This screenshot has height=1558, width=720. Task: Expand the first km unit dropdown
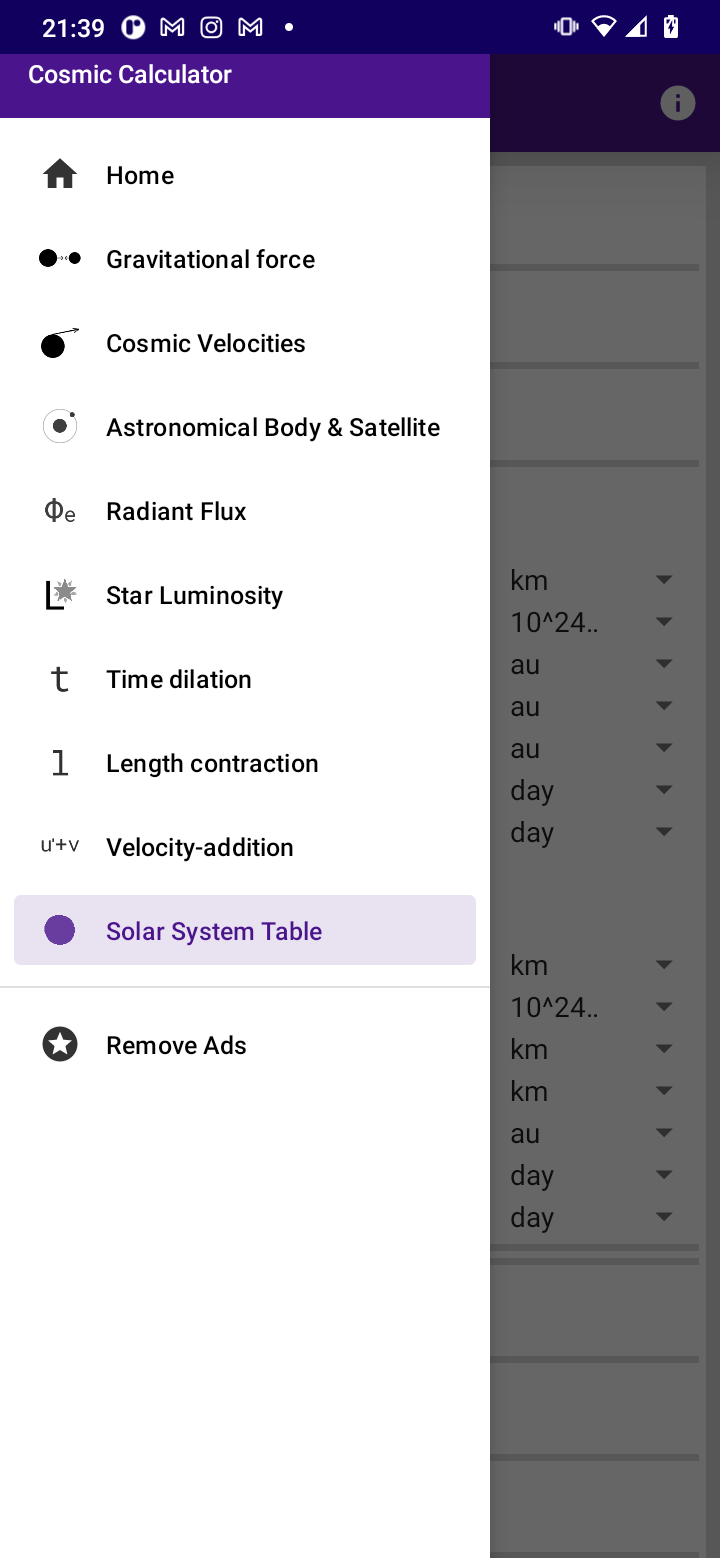point(592,580)
